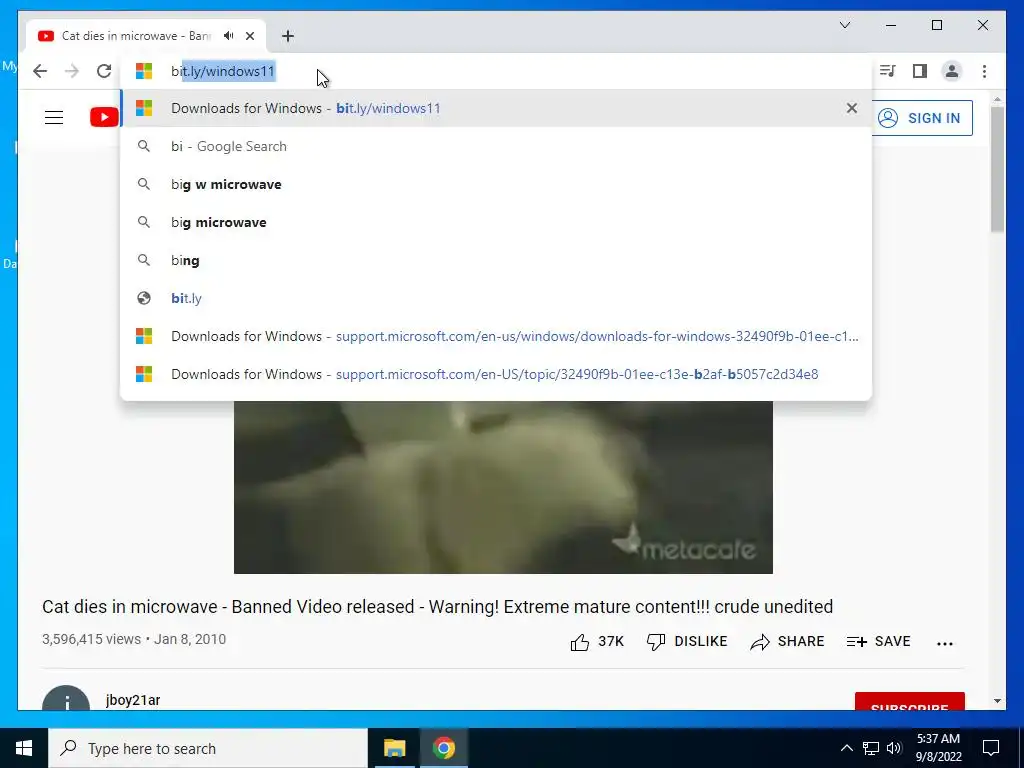1024x768 pixels.
Task: Open the network tray icon
Action: [871, 748]
